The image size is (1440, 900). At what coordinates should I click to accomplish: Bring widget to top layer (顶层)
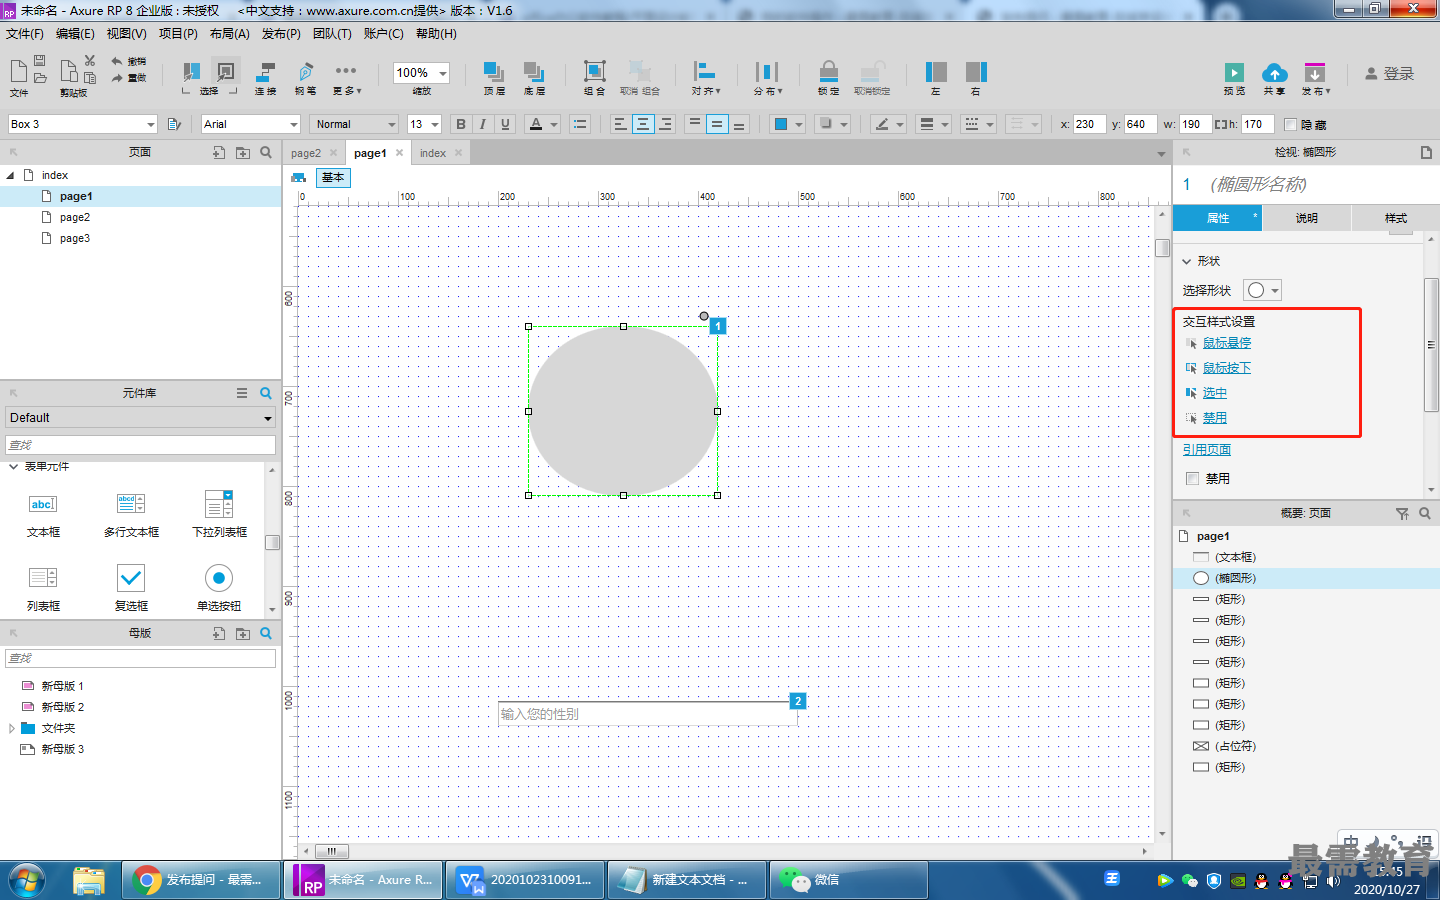coord(494,71)
